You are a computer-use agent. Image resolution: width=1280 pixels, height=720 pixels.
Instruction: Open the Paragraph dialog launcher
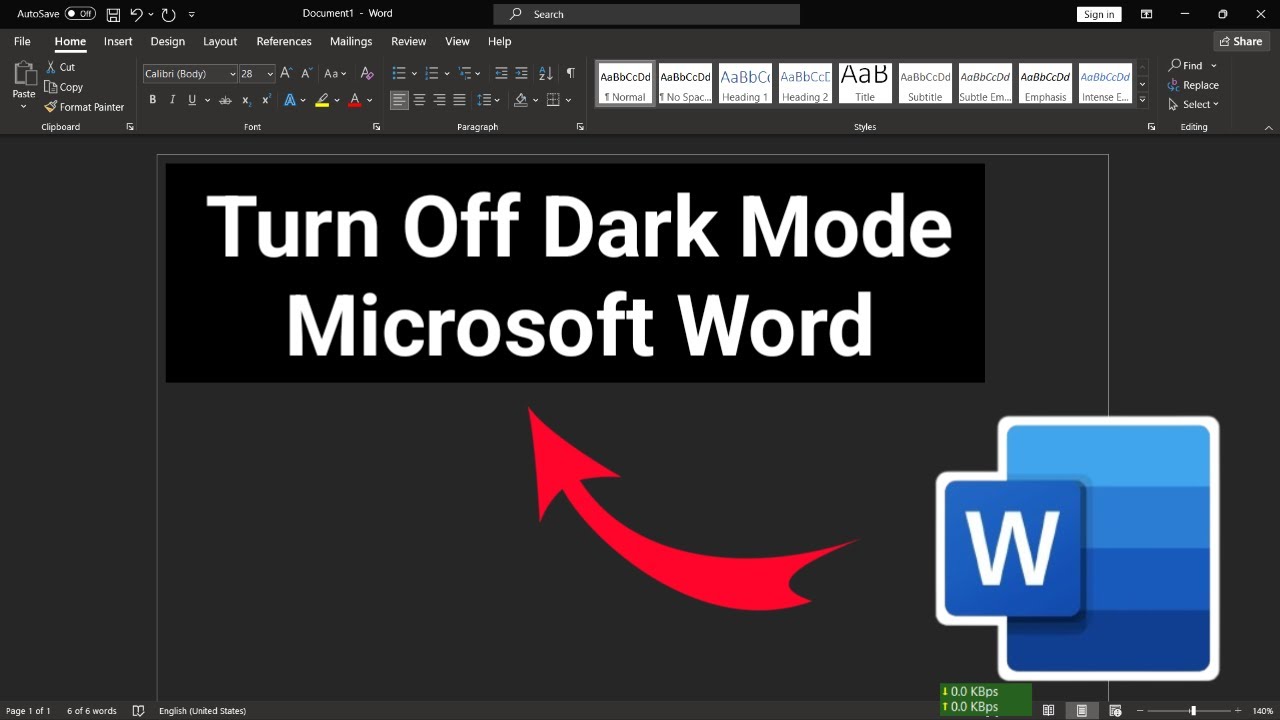[580, 127]
